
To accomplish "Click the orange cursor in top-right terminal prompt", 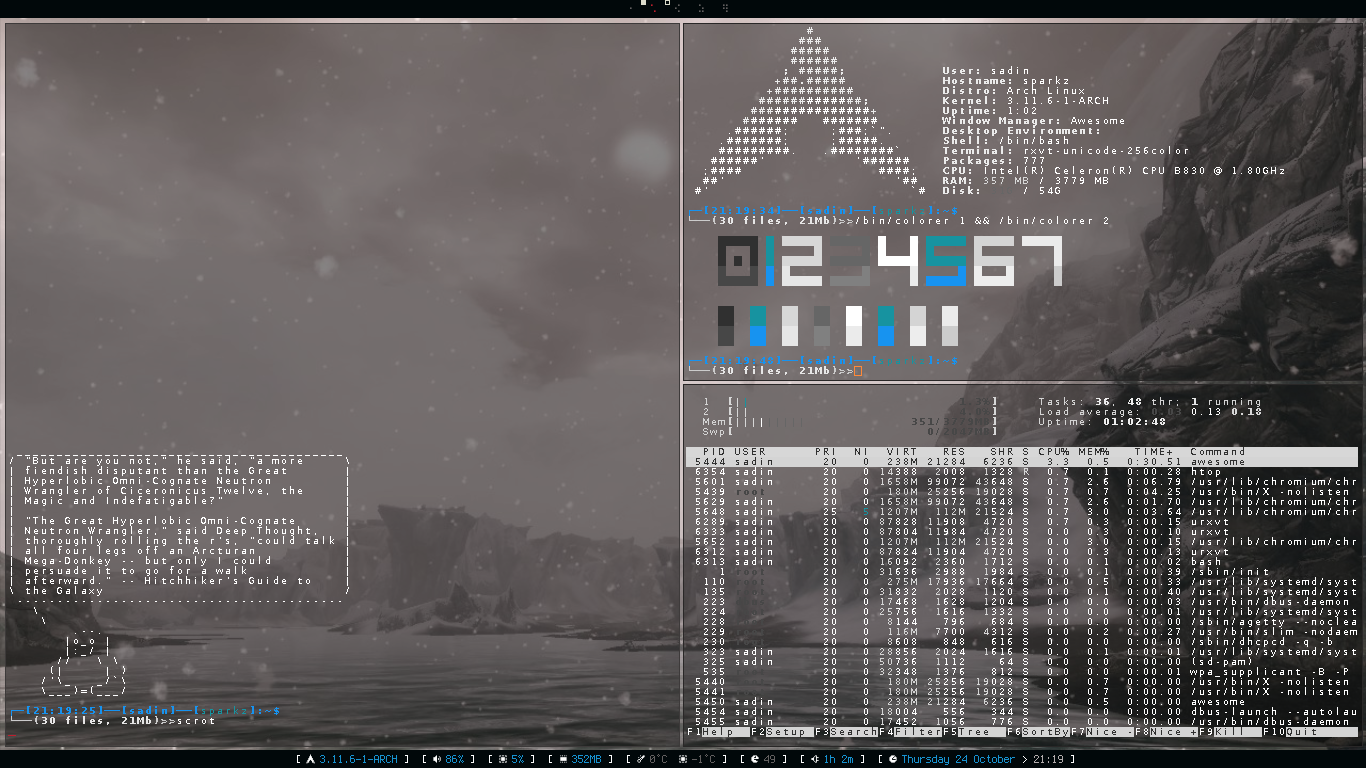I will (858, 371).
